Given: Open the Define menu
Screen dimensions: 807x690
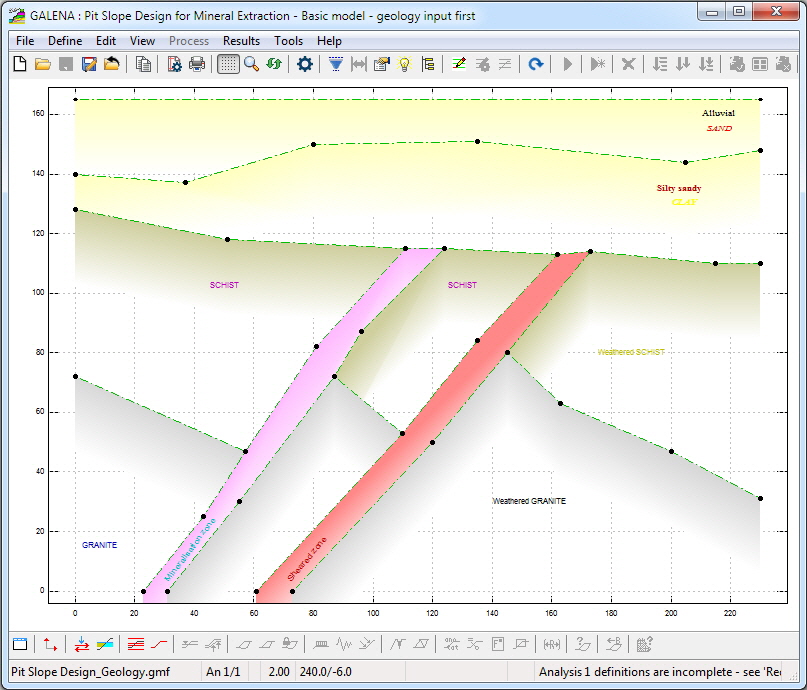Looking at the screenshot, I should [65, 41].
